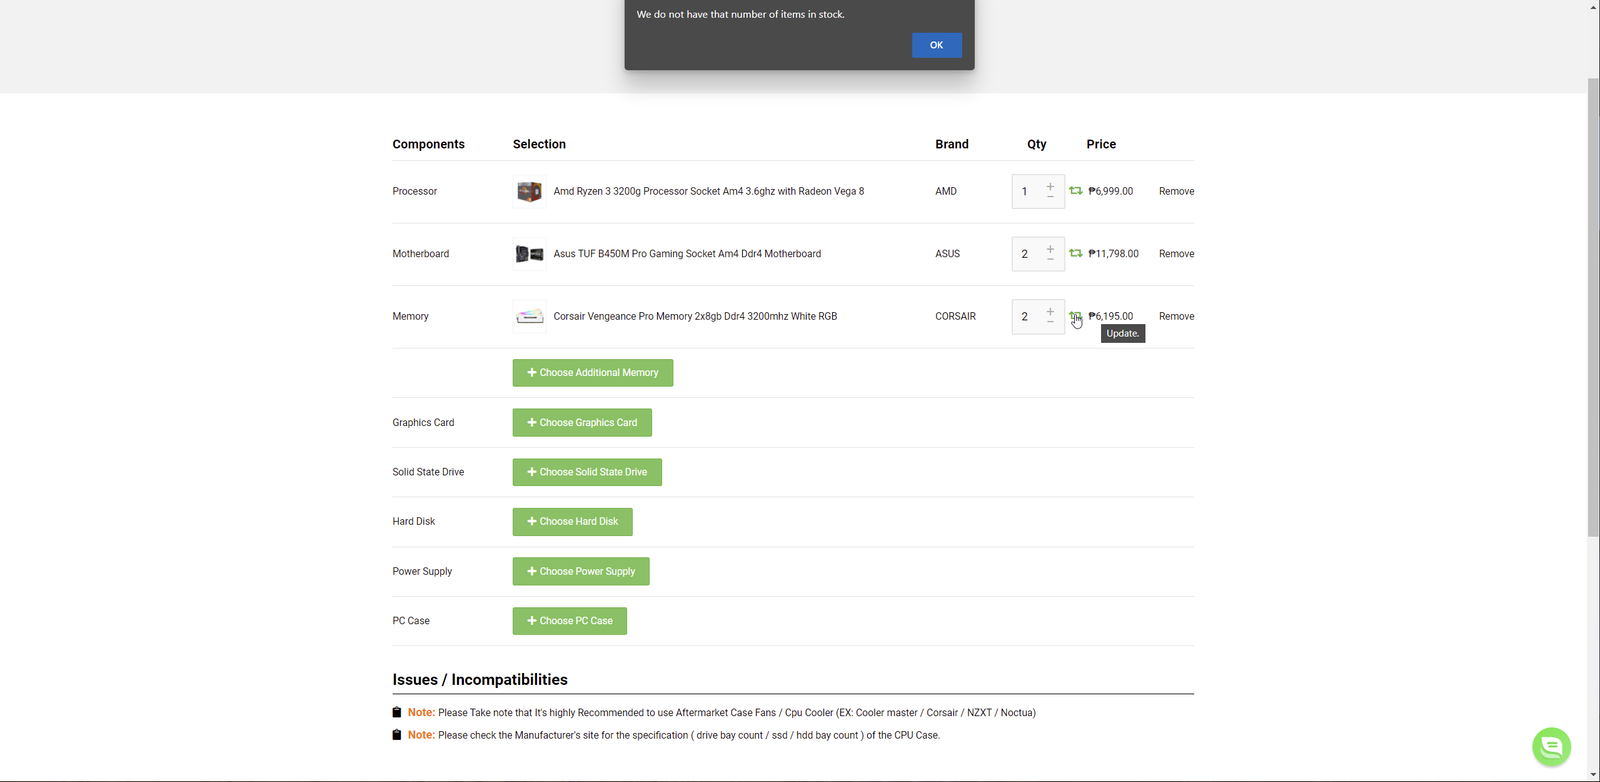Update quantity icon for Motherboard row
Screen dimensions: 1600x782
1075,253
